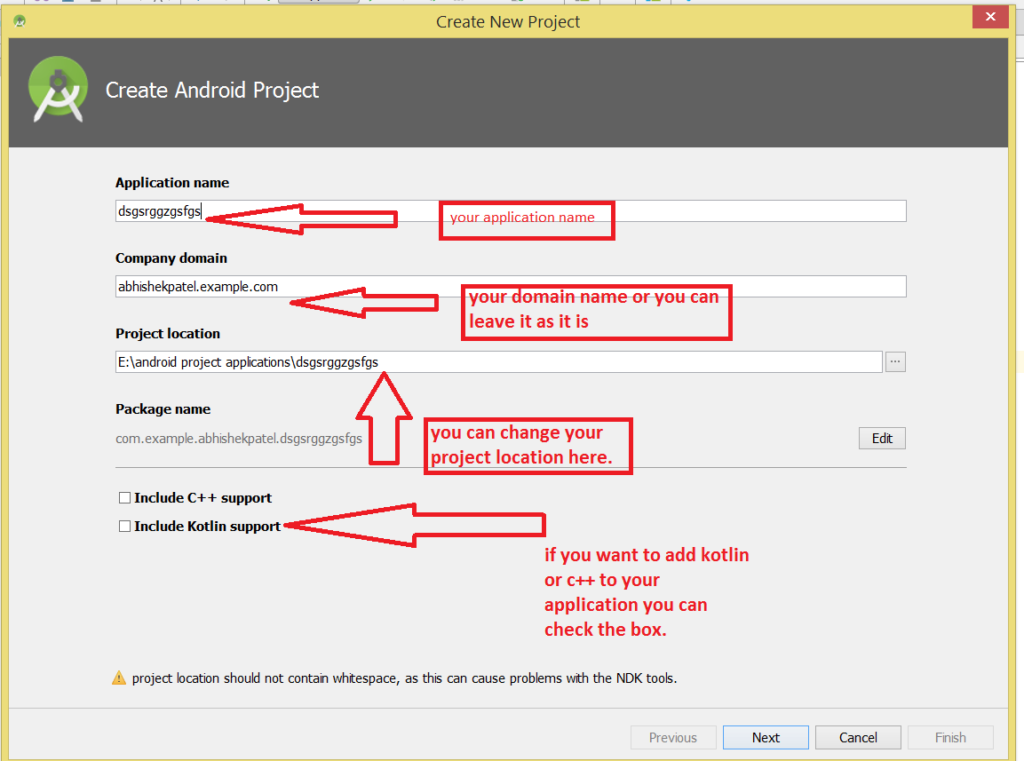The image size is (1024, 761).
Task: Click the disabled Previous button
Action: click(673, 737)
